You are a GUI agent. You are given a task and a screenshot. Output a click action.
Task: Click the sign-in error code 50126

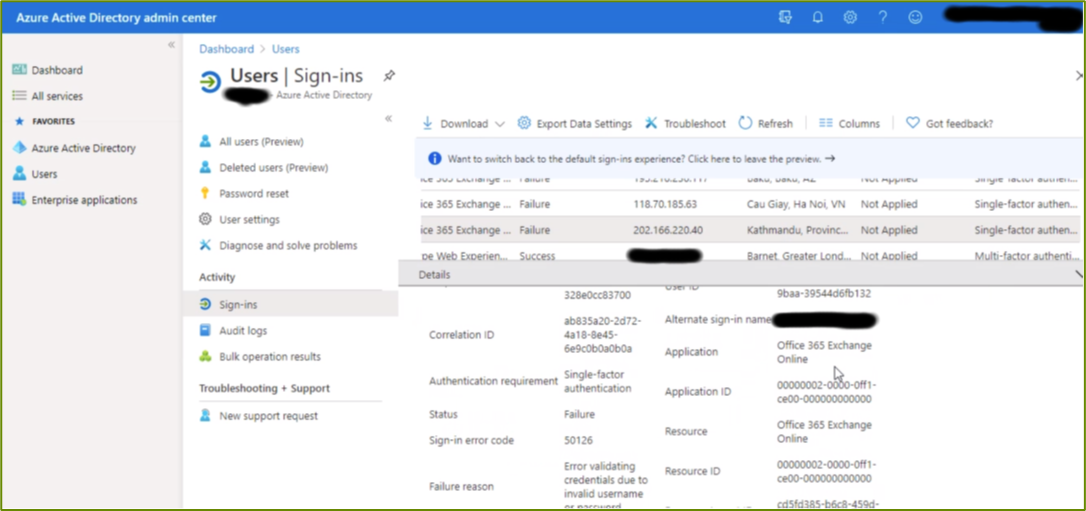578,440
